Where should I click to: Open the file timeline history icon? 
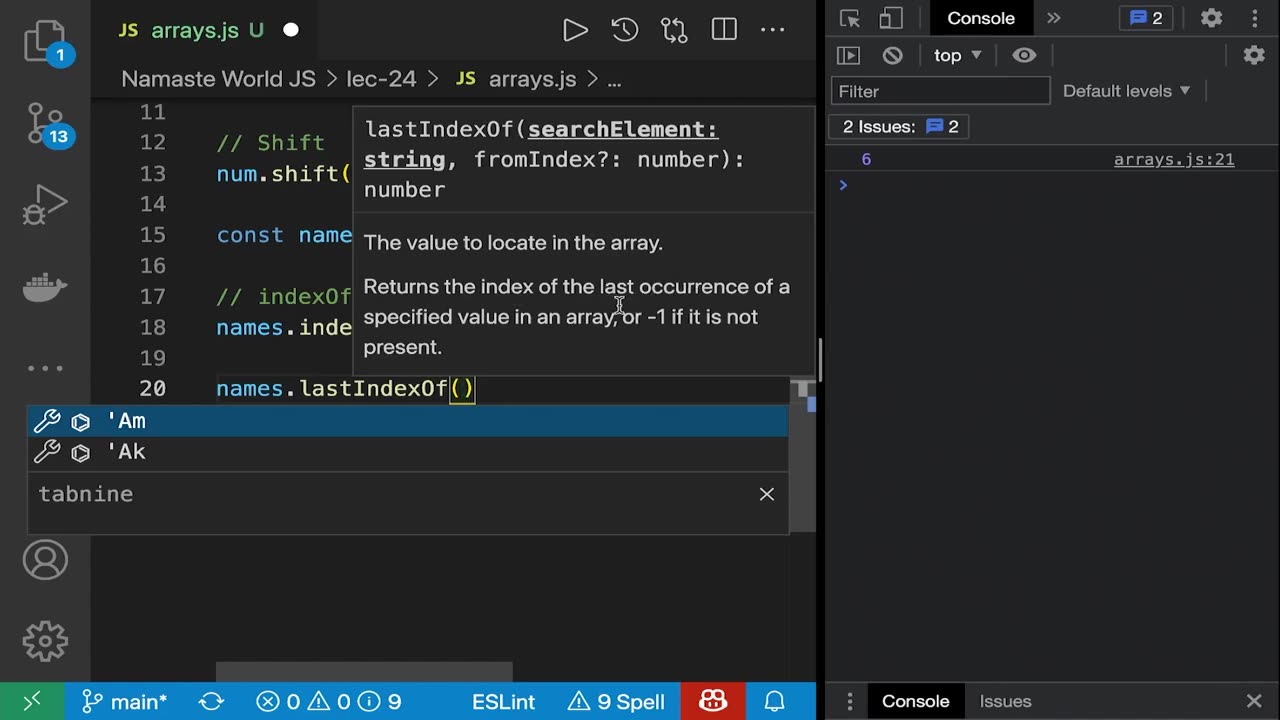625,31
